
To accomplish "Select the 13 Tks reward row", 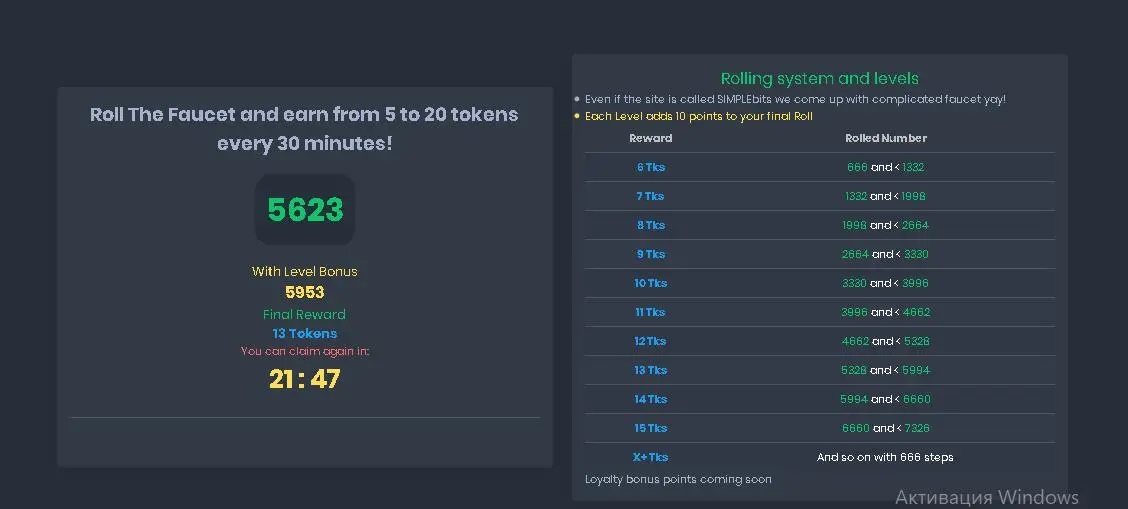I will point(819,370).
